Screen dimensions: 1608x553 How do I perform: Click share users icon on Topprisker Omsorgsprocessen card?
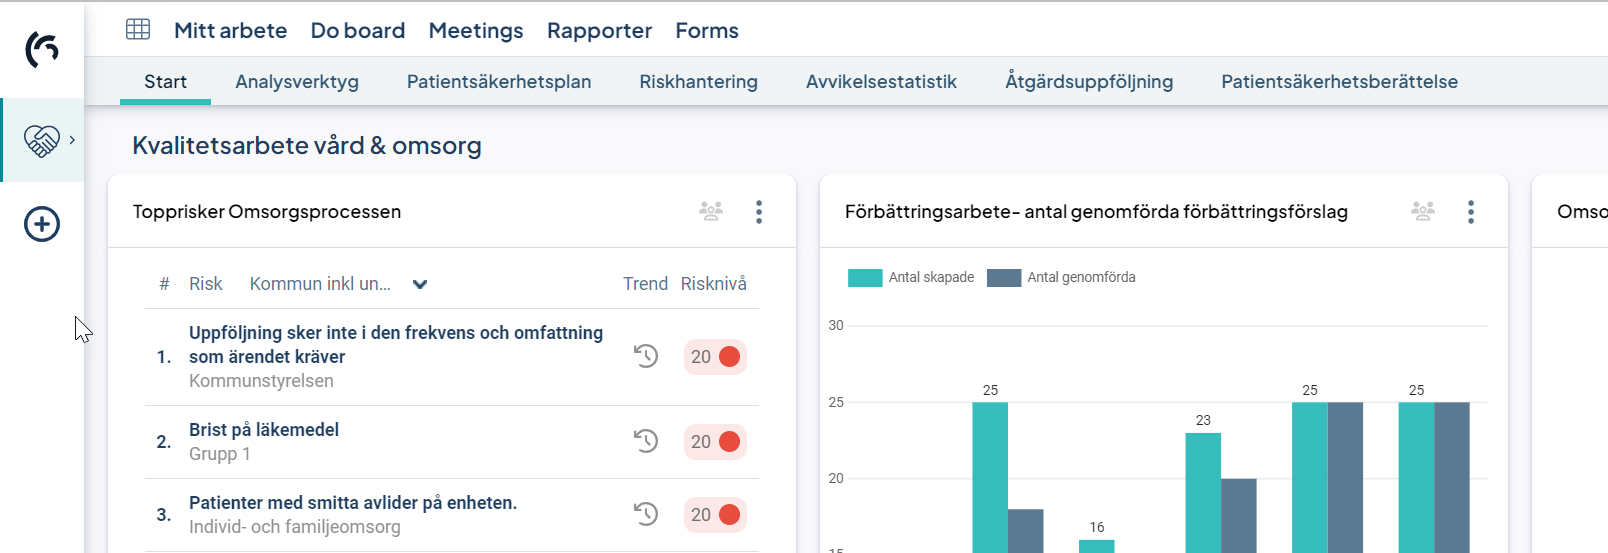[711, 211]
